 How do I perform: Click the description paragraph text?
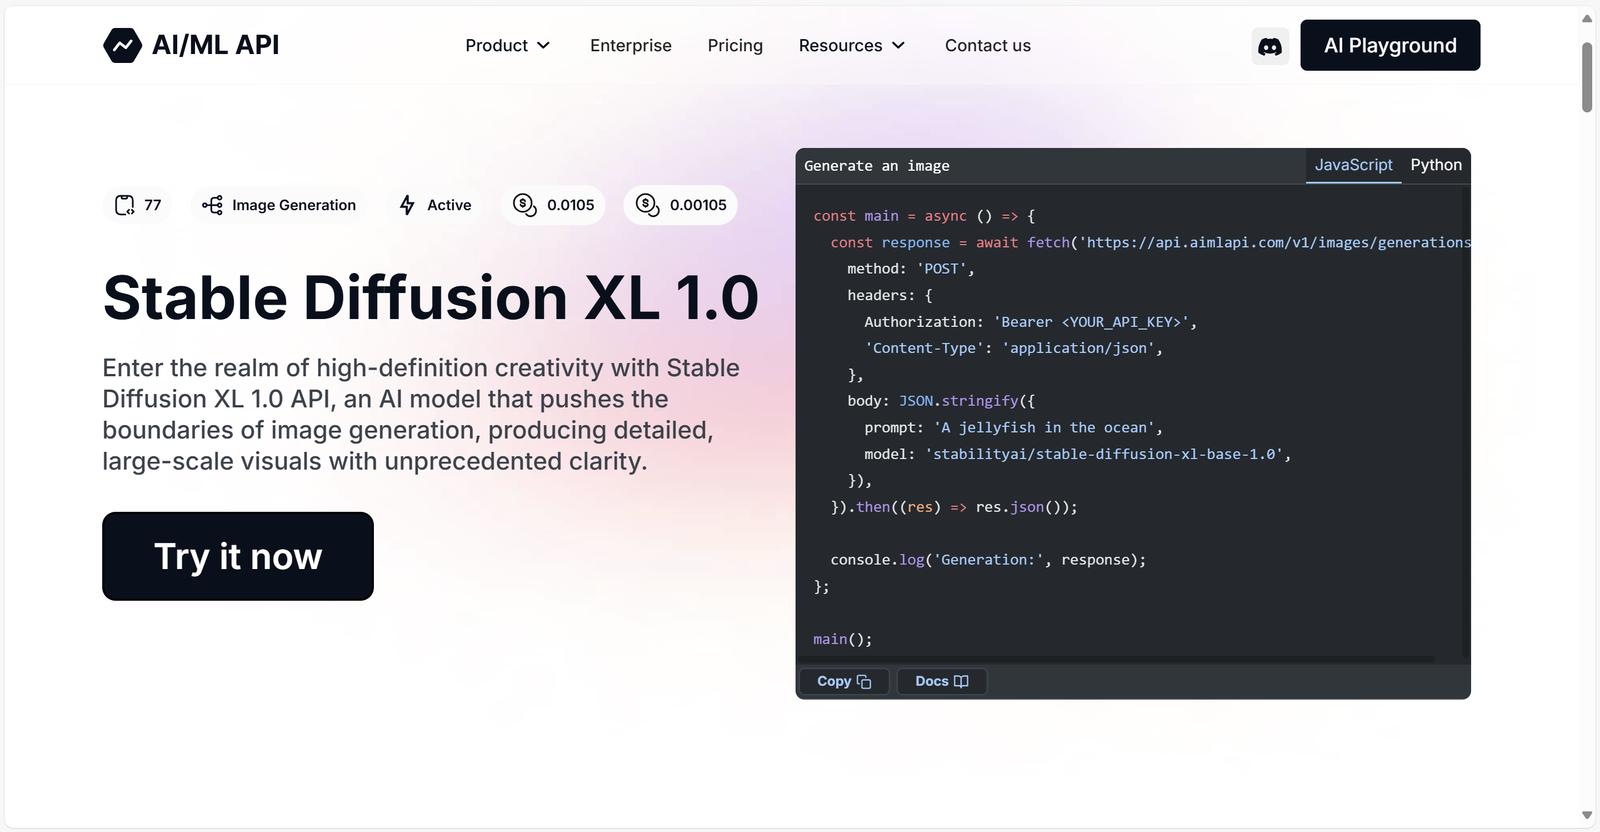[x=421, y=414]
